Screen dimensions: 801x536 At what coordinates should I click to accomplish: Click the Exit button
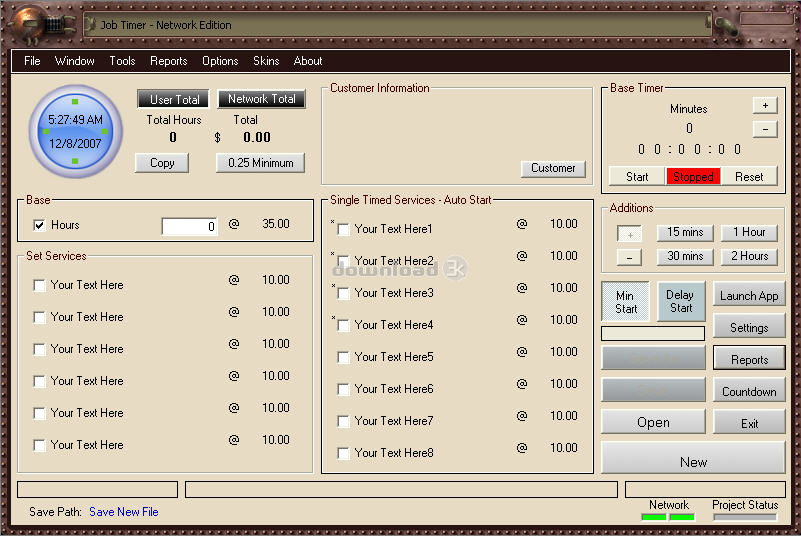pyautogui.click(x=749, y=423)
